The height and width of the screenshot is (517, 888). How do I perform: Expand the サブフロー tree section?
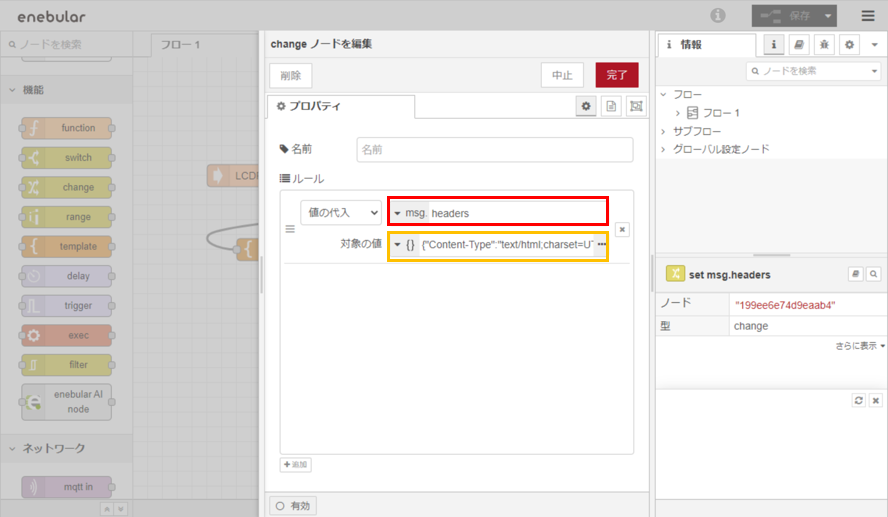664,131
